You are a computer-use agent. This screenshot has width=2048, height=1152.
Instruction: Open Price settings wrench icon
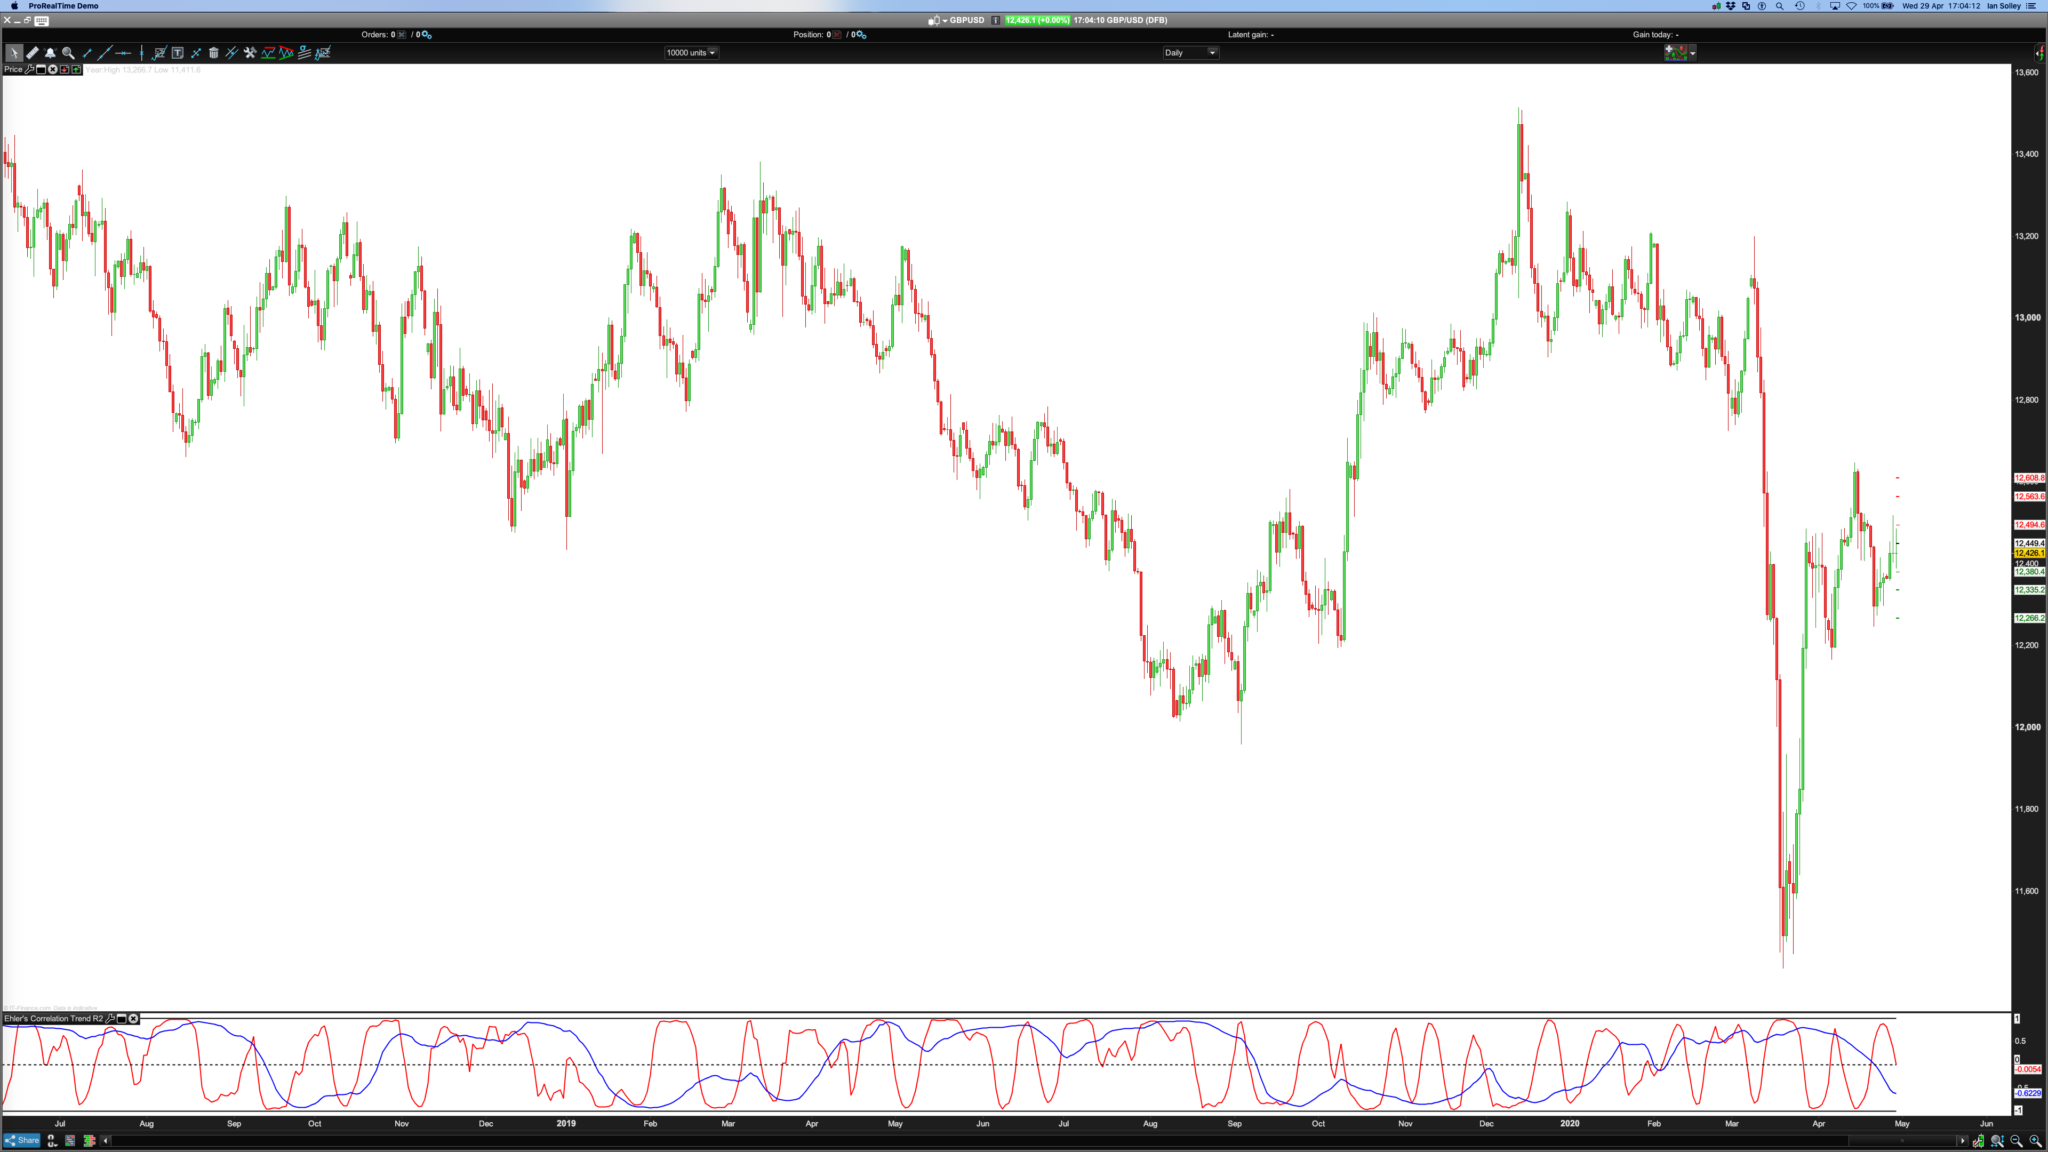(x=29, y=69)
